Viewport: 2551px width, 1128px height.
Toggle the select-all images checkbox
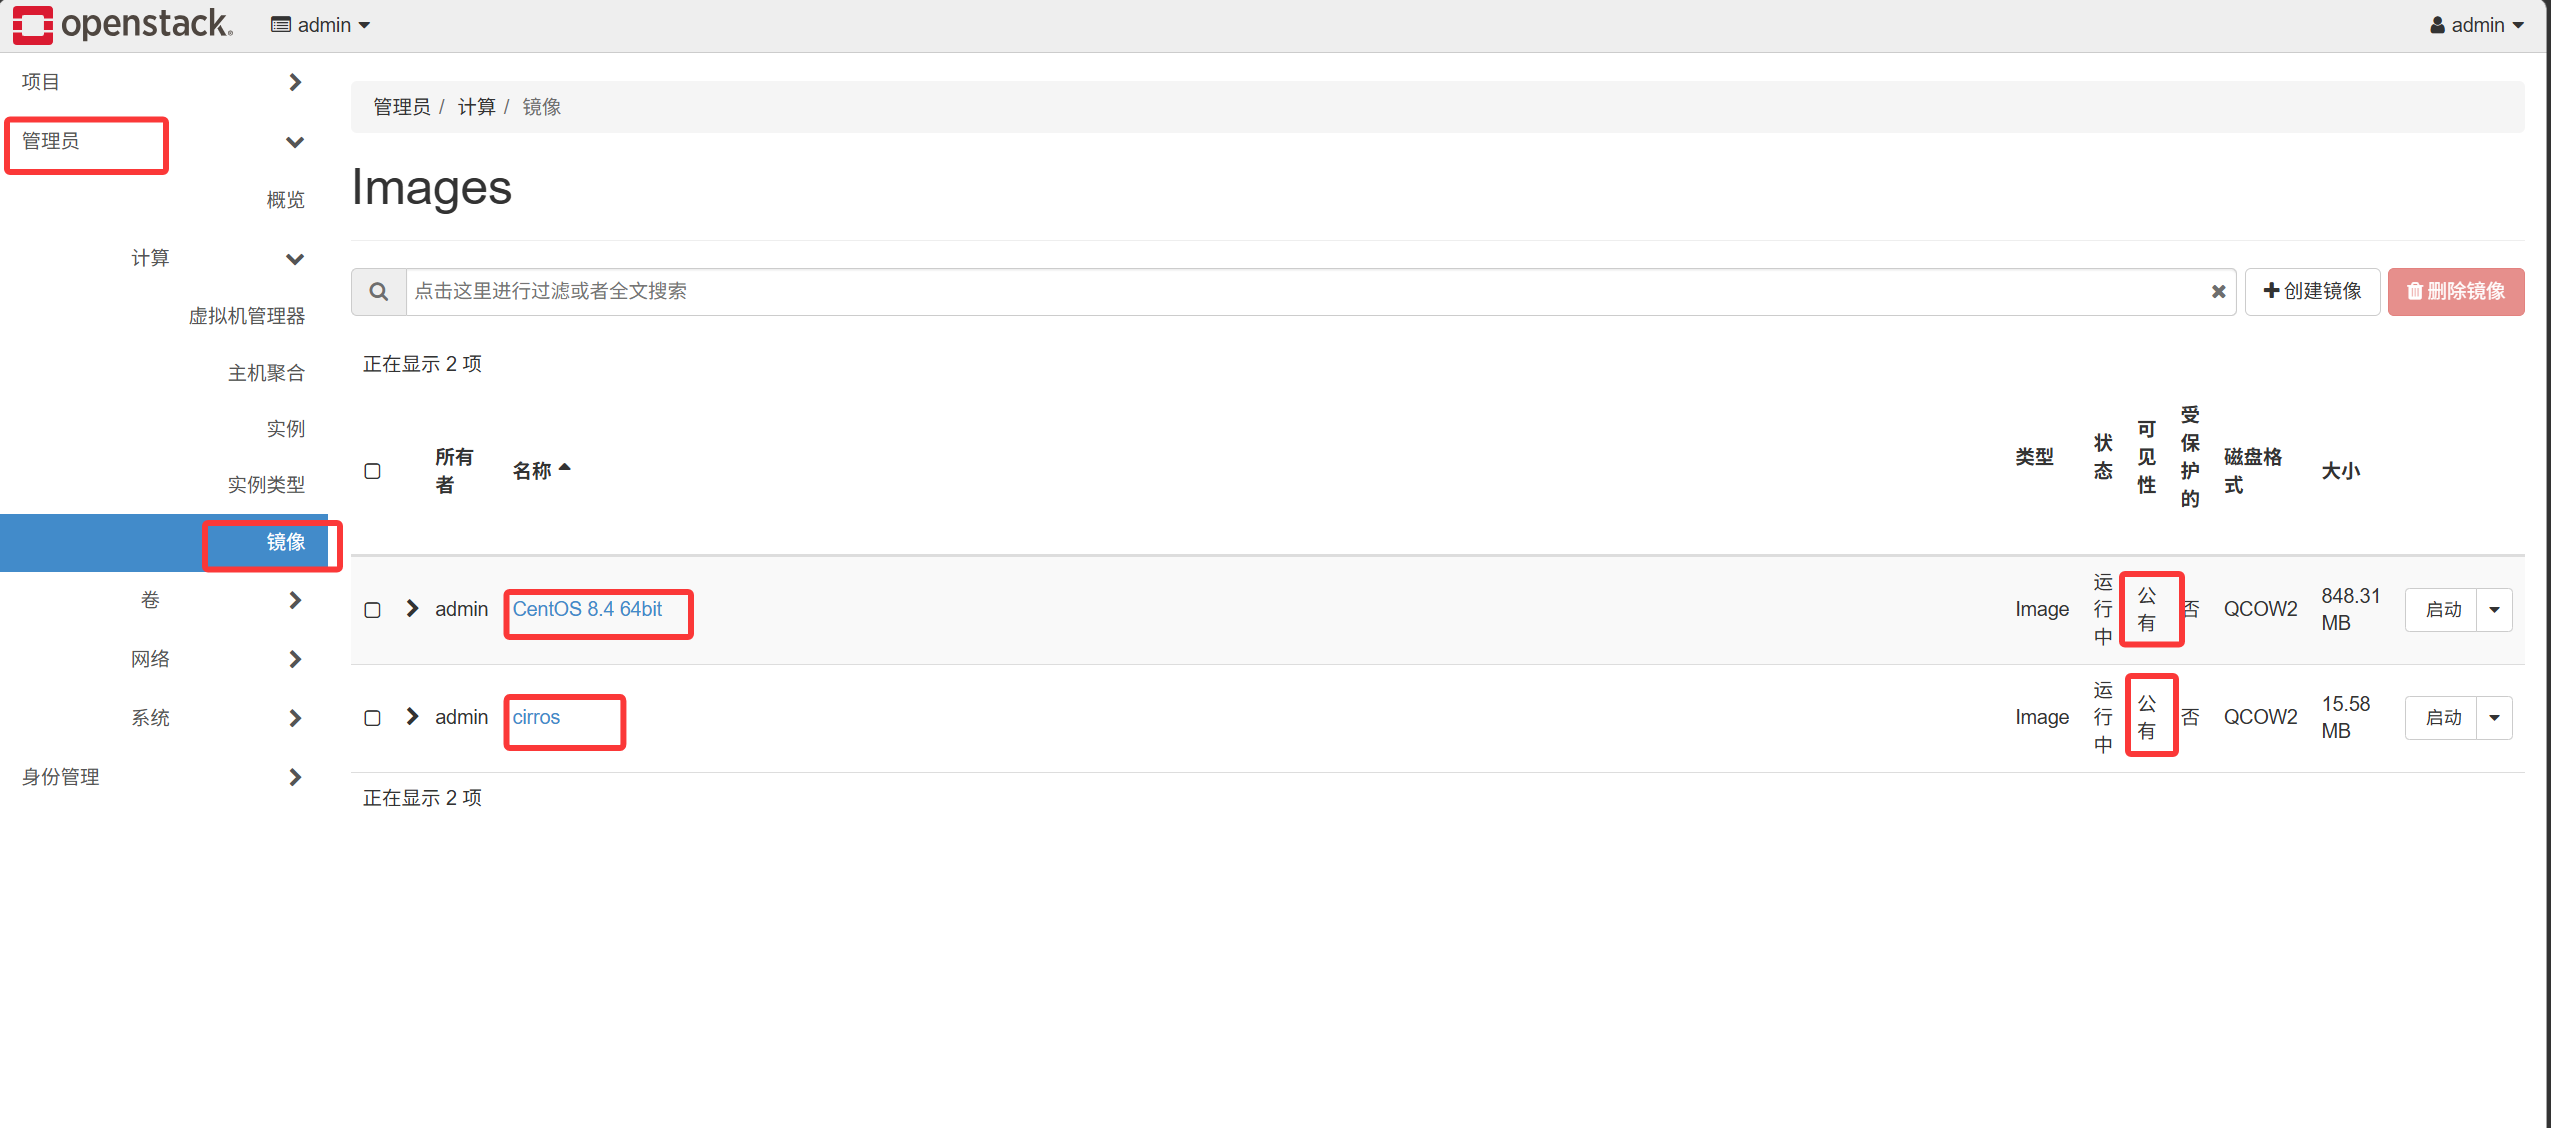coord(372,470)
